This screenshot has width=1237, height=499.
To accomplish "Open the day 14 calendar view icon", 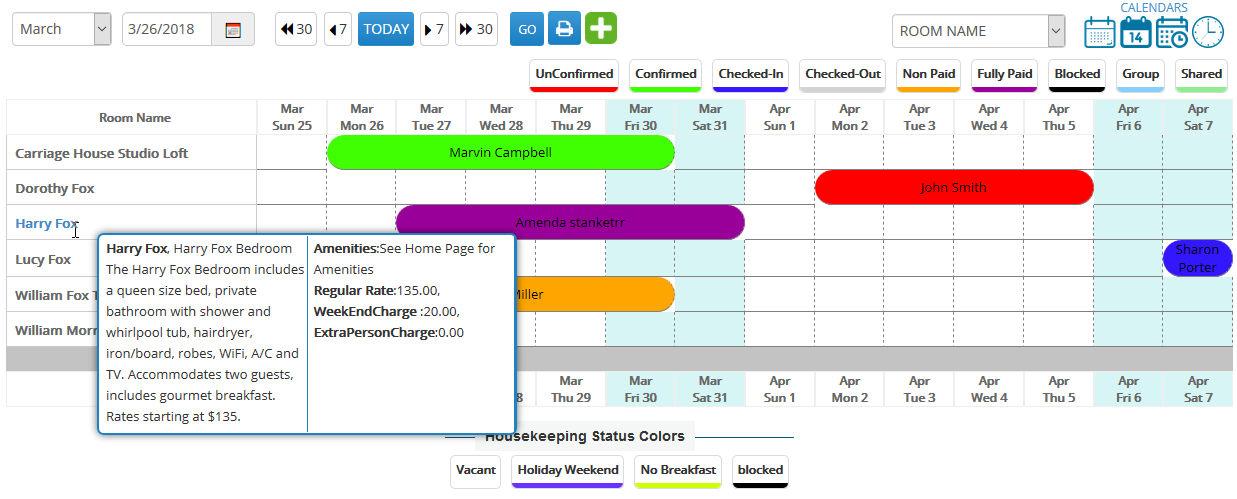I will 1136,32.
